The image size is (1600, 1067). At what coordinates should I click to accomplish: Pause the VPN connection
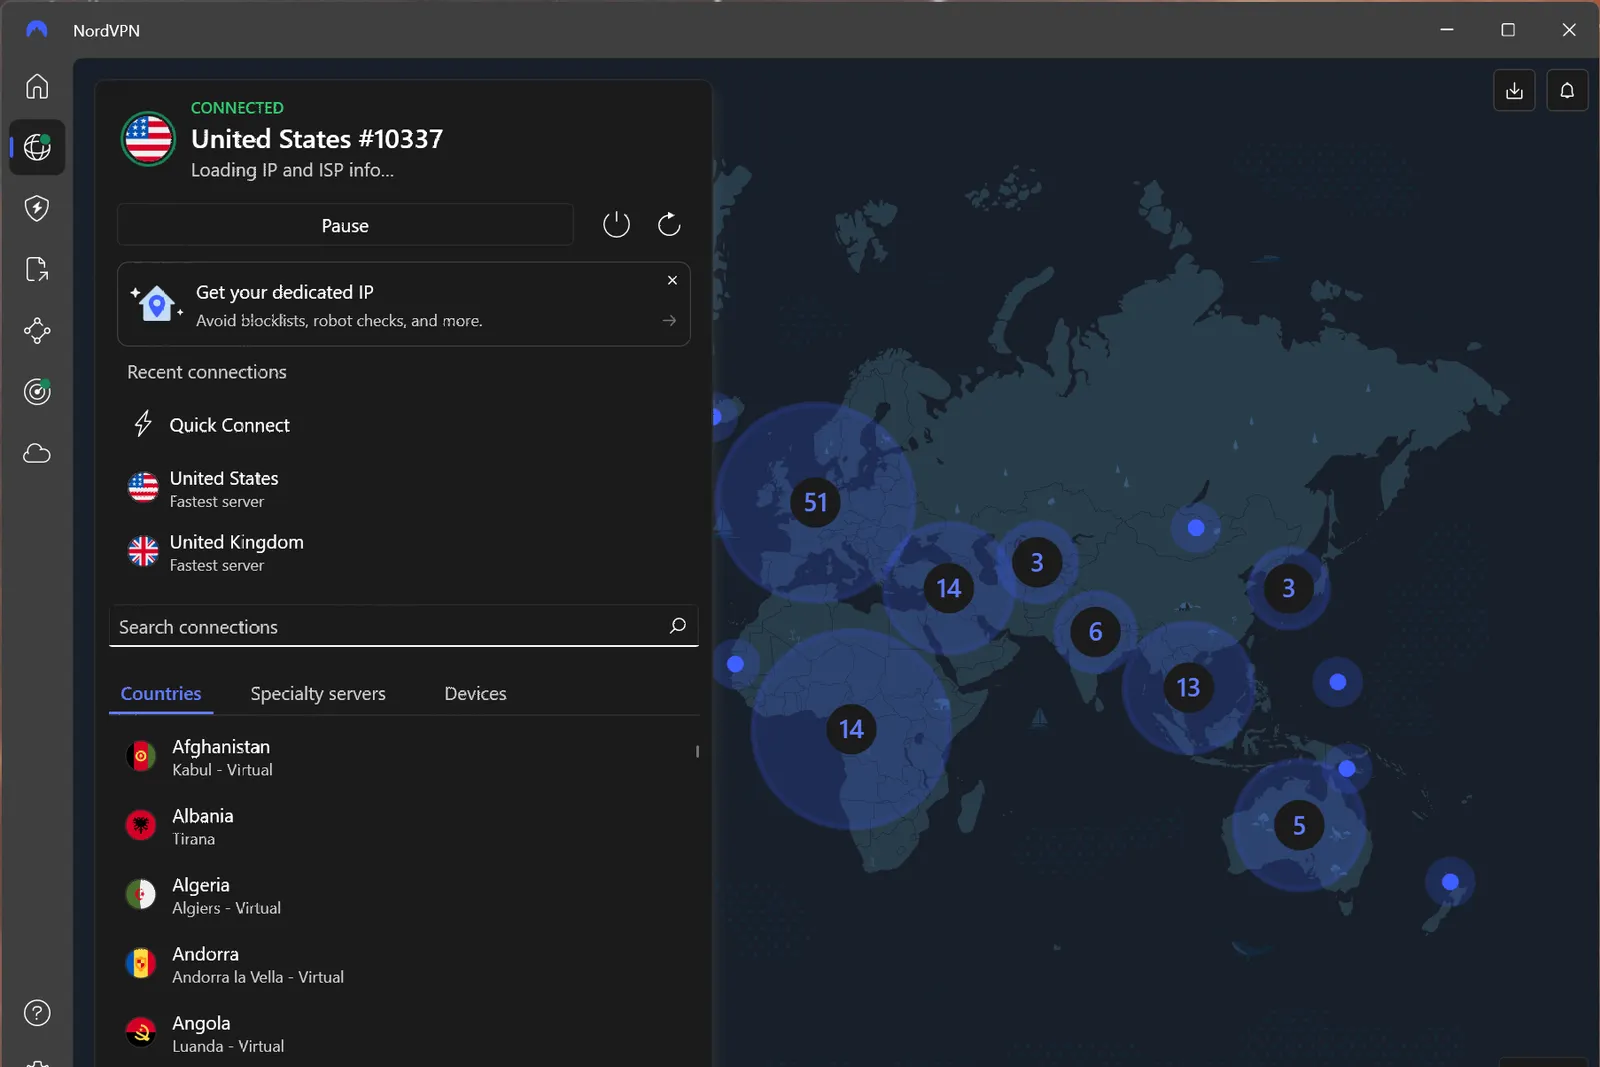click(x=345, y=226)
